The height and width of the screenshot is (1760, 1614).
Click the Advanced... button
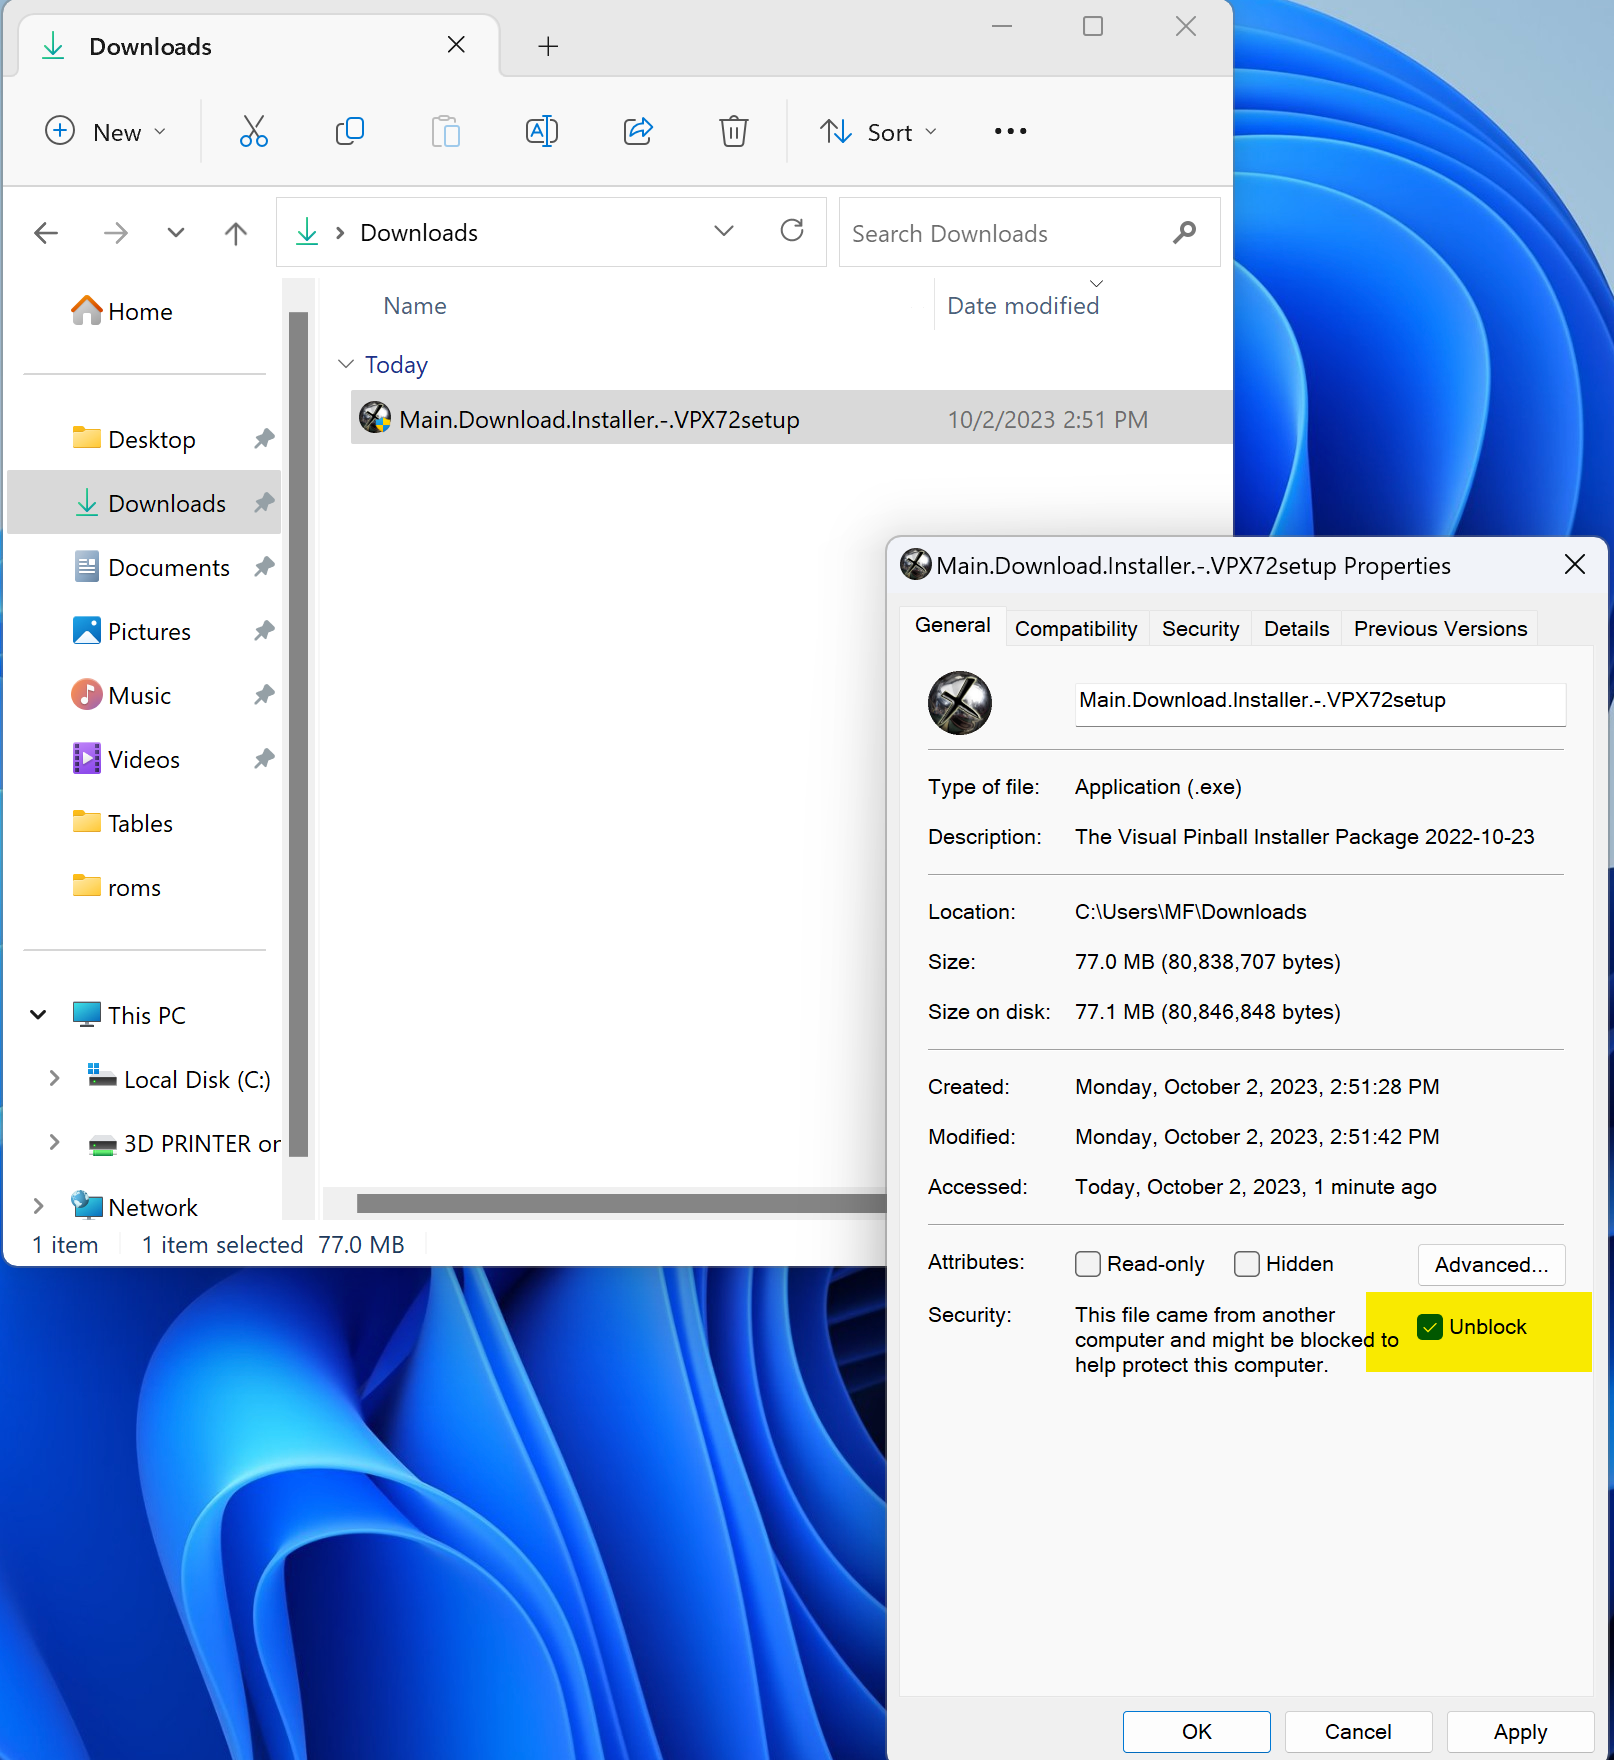click(x=1490, y=1265)
